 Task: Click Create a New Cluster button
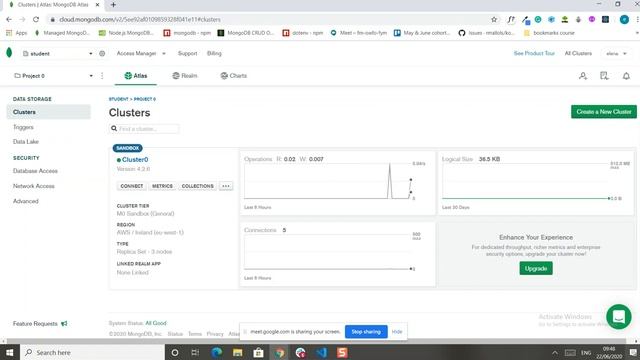tap(604, 112)
